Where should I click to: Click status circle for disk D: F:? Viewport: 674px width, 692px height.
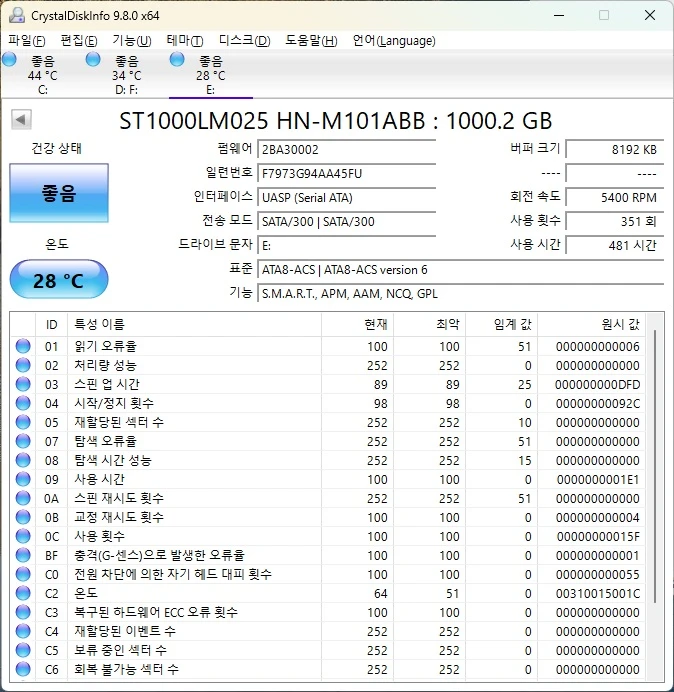tap(93, 60)
